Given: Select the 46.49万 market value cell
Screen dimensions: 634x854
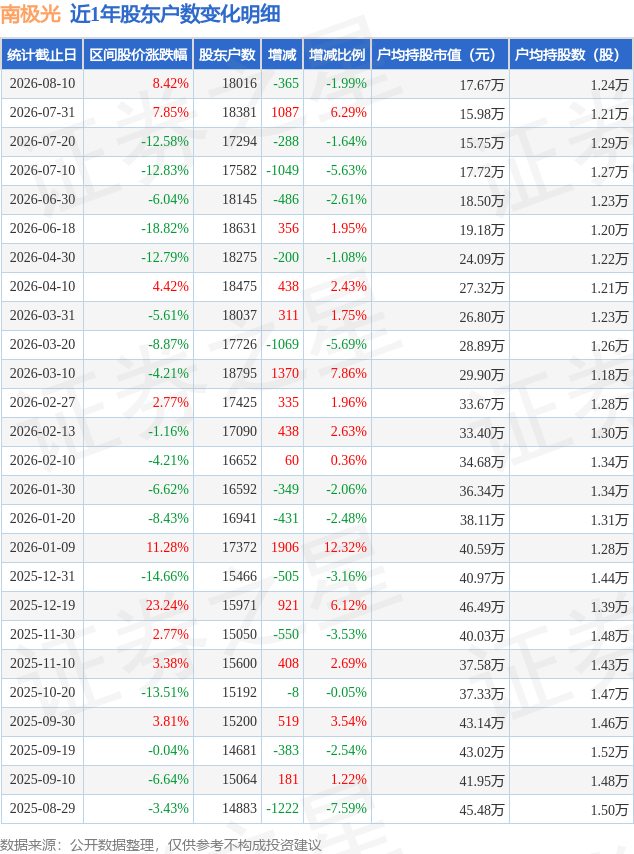Looking at the screenshot, I should [x=481, y=607].
